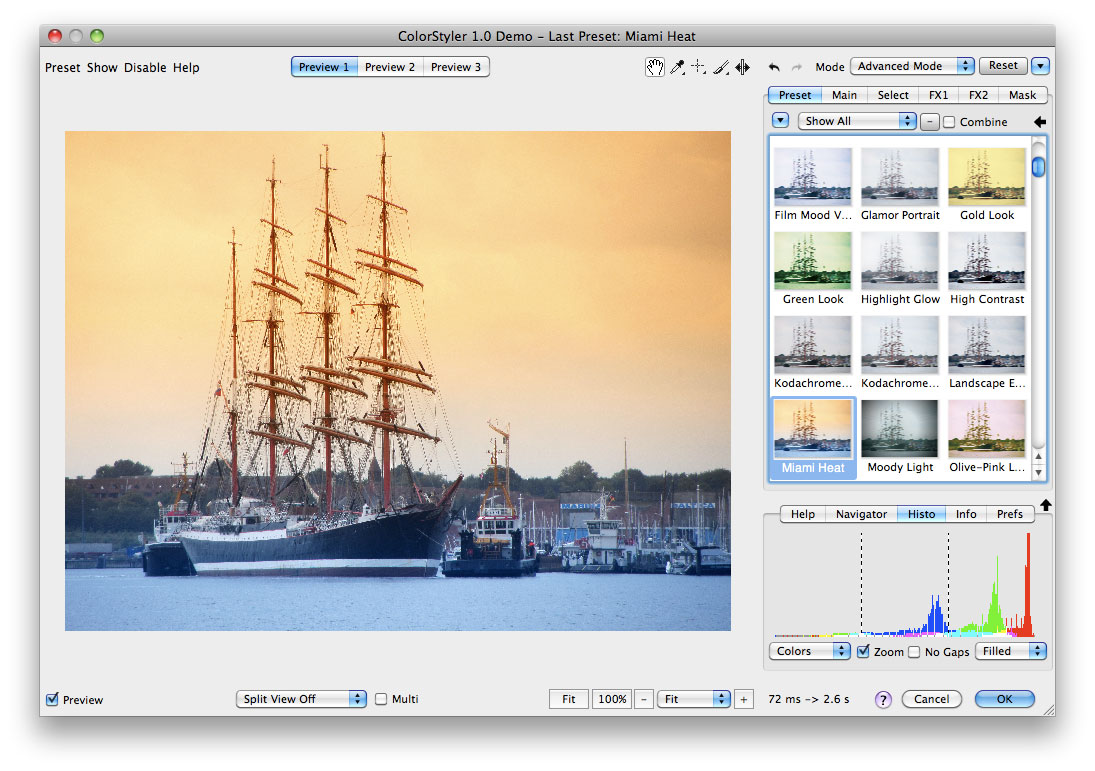
Task: Click the preset list scrollbar thumb
Action: coord(1038,167)
